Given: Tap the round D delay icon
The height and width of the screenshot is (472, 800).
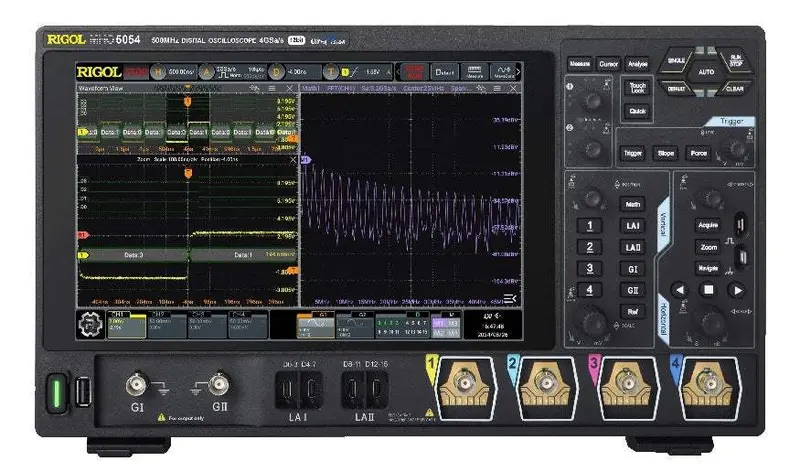Looking at the screenshot, I should pyautogui.click(x=276, y=72).
